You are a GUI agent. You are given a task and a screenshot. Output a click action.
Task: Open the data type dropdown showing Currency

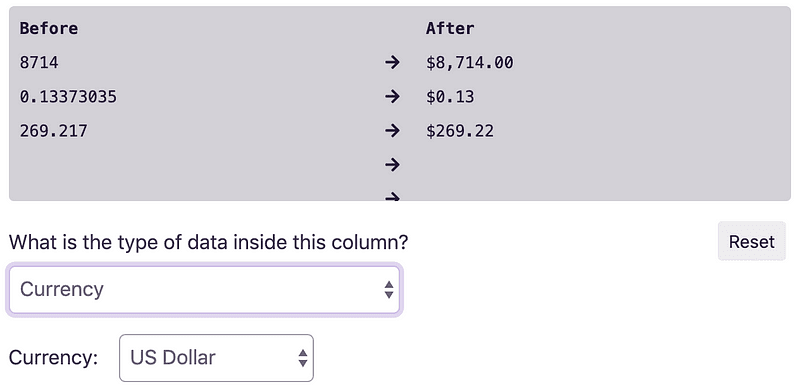204,290
